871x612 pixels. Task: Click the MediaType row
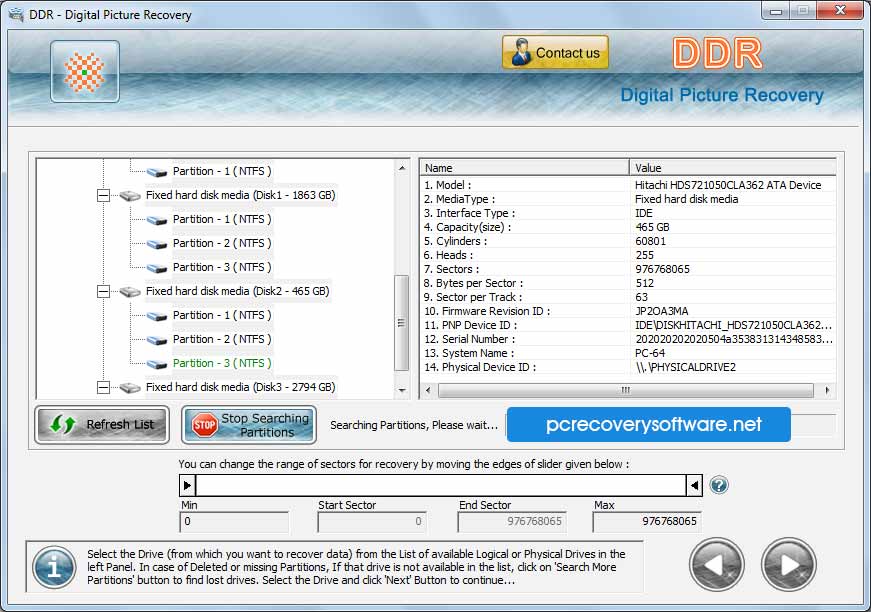(628, 199)
